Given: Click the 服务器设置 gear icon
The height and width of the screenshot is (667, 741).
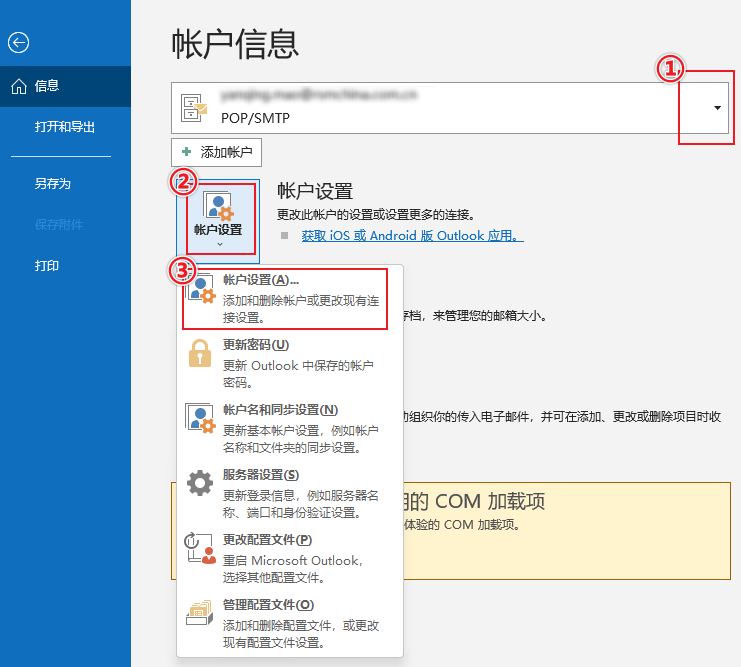Looking at the screenshot, I should [201, 483].
